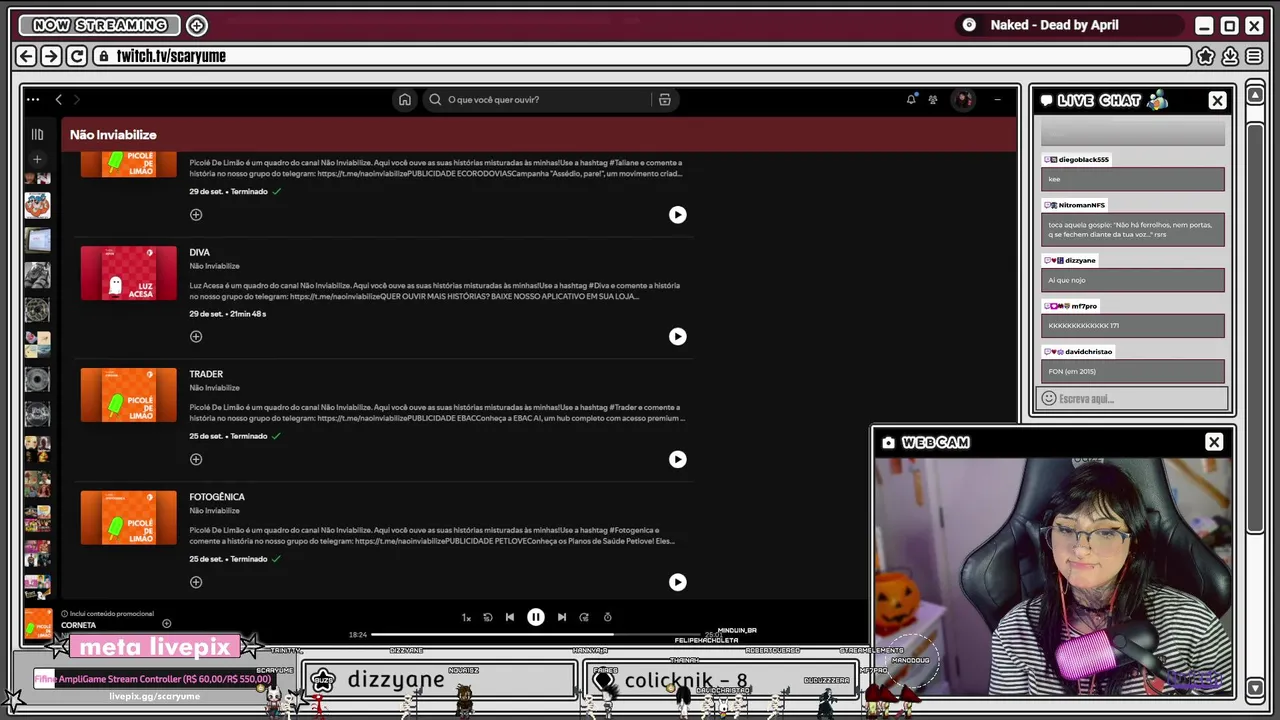Select the Now Streaming tab
Viewport: 1280px width, 720px height.
point(100,25)
